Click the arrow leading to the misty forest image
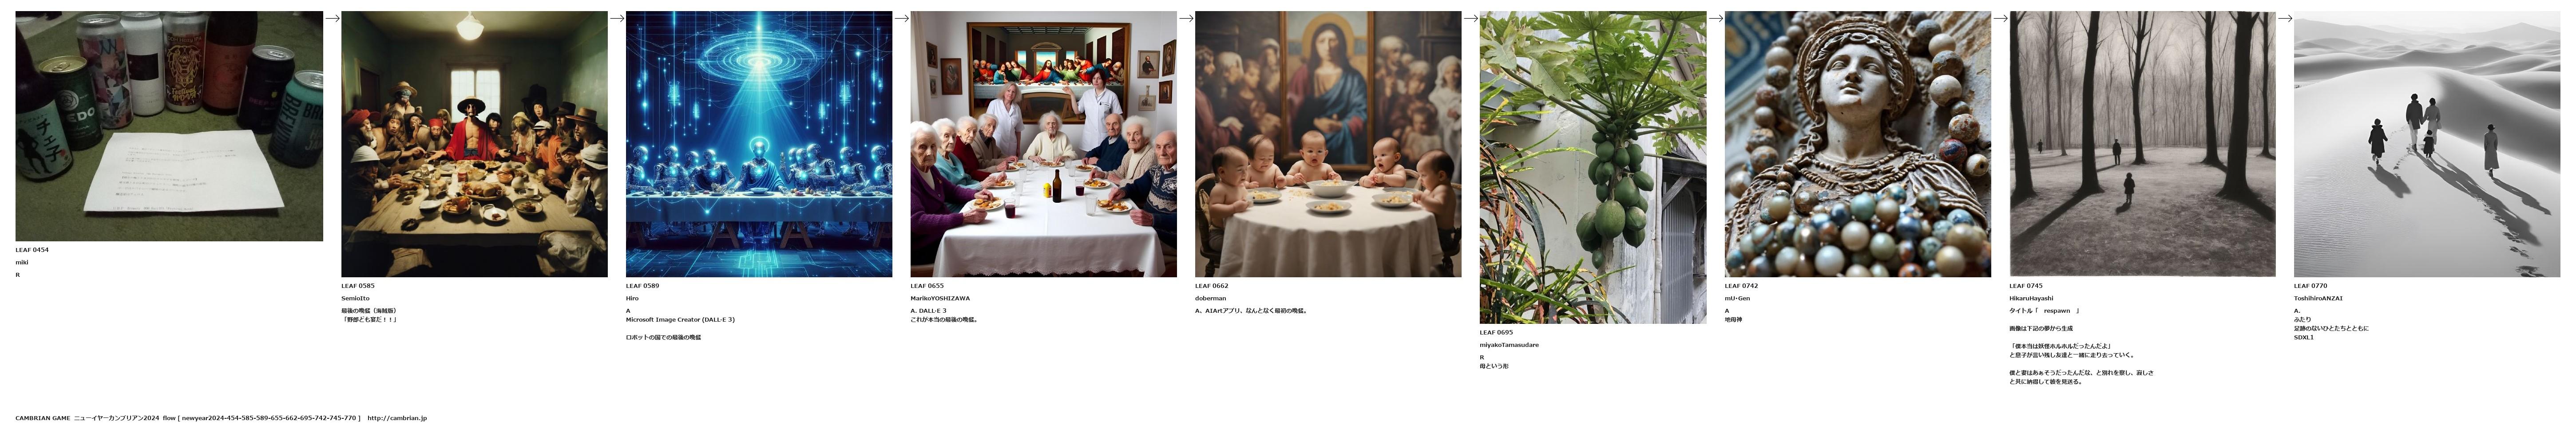Viewport: 2576px width, 429px height. pyautogui.click(x=2001, y=18)
